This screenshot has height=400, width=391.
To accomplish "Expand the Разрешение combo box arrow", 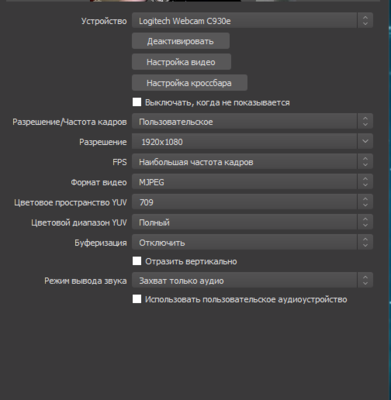I will pos(365,142).
